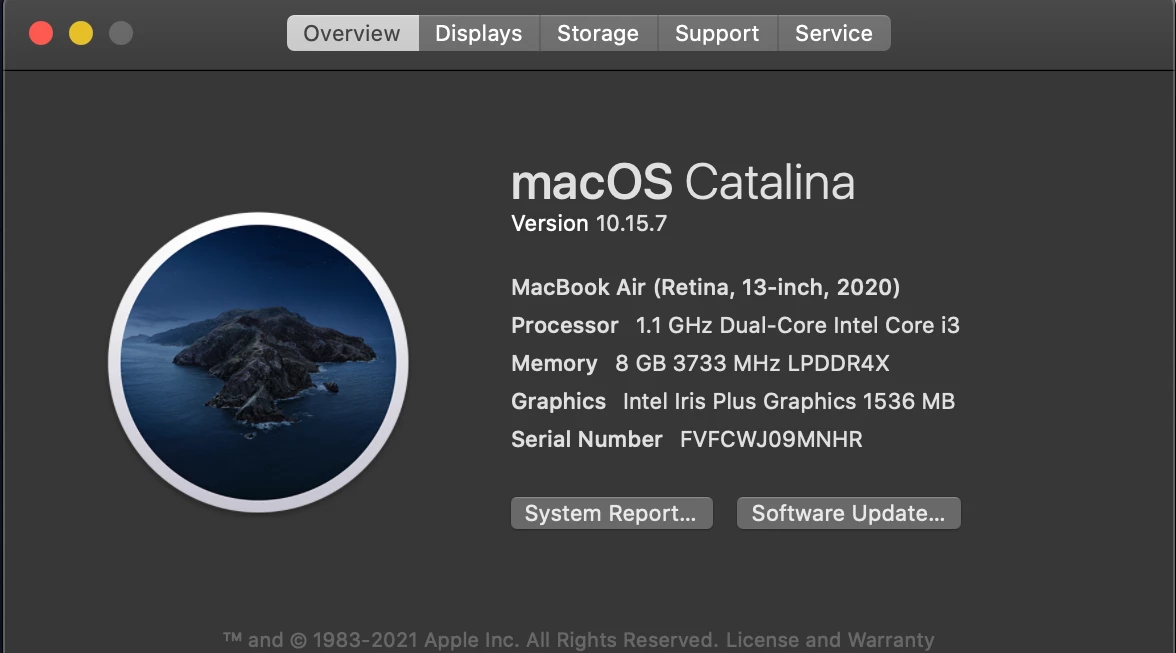Click Intel Iris Plus Graphics 1536 MB
The image size is (1176, 653).
click(789, 401)
